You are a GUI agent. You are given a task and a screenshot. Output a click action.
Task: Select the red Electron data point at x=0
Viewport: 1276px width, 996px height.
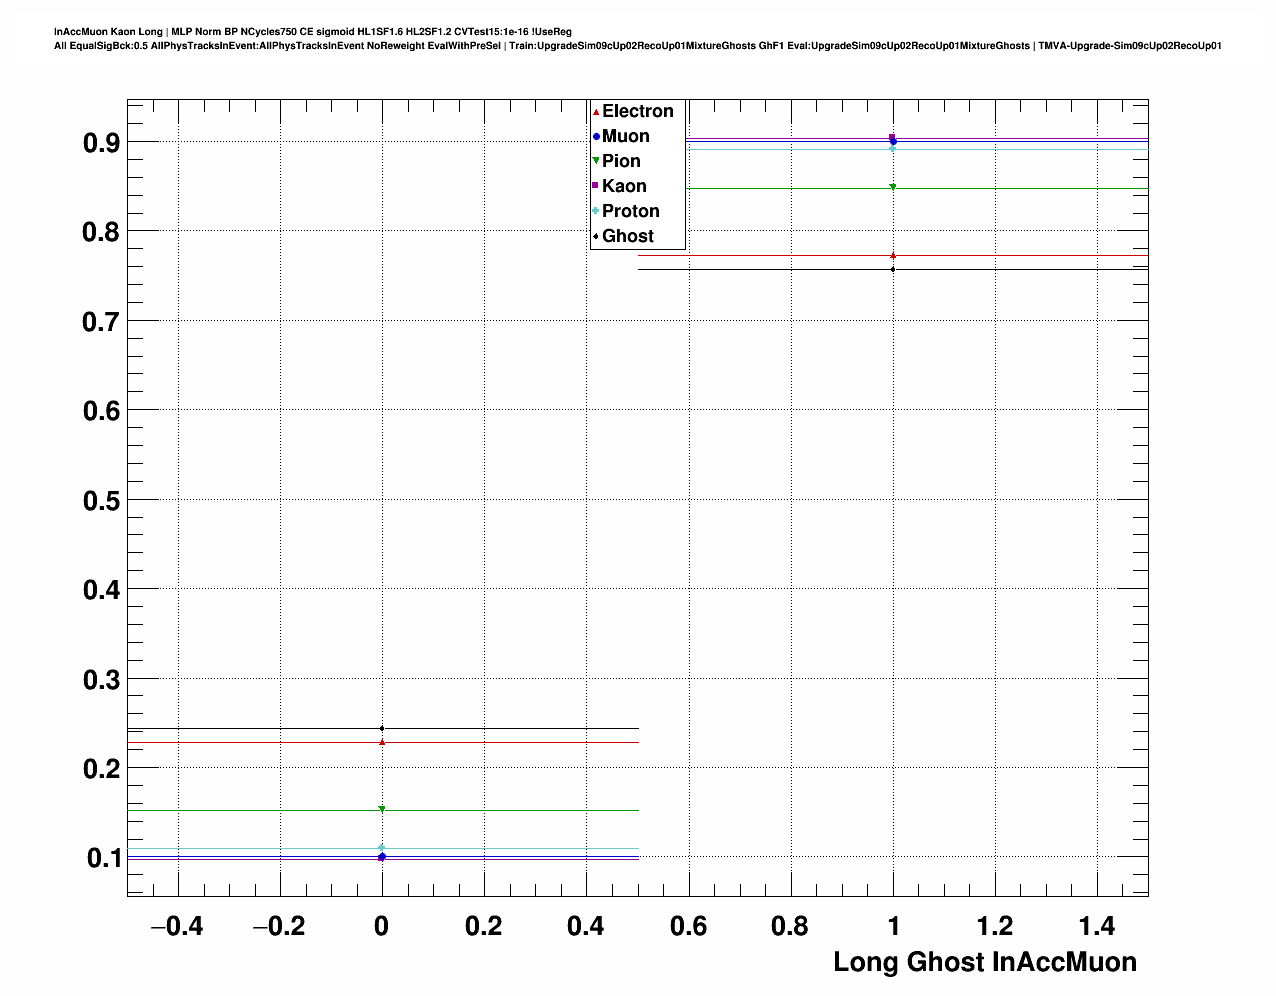point(382,742)
